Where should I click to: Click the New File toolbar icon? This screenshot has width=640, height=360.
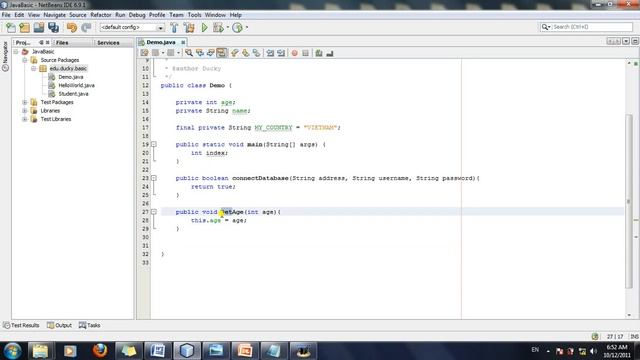click(11, 27)
